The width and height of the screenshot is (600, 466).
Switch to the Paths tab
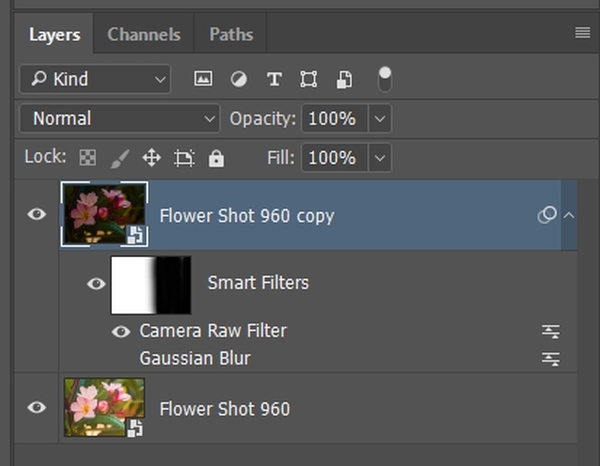[231, 34]
